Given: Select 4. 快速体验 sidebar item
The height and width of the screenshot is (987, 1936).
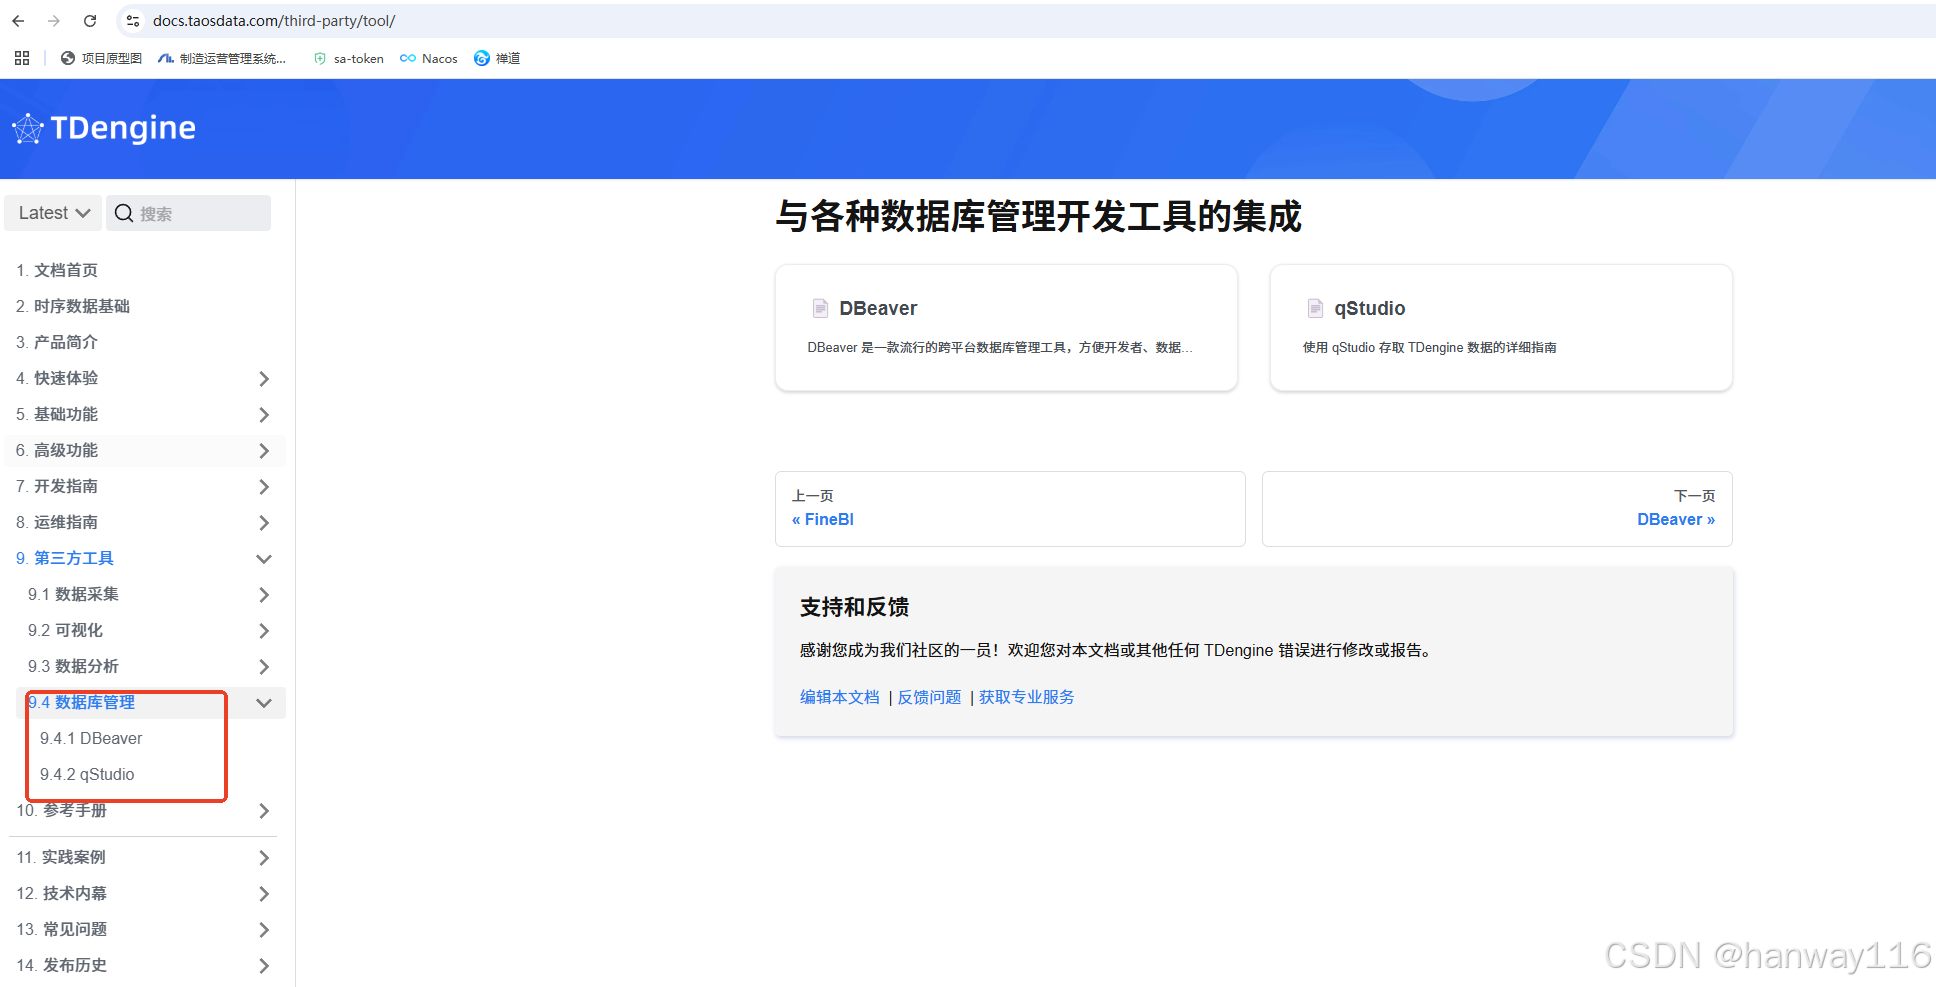Looking at the screenshot, I should pyautogui.click(x=57, y=378).
